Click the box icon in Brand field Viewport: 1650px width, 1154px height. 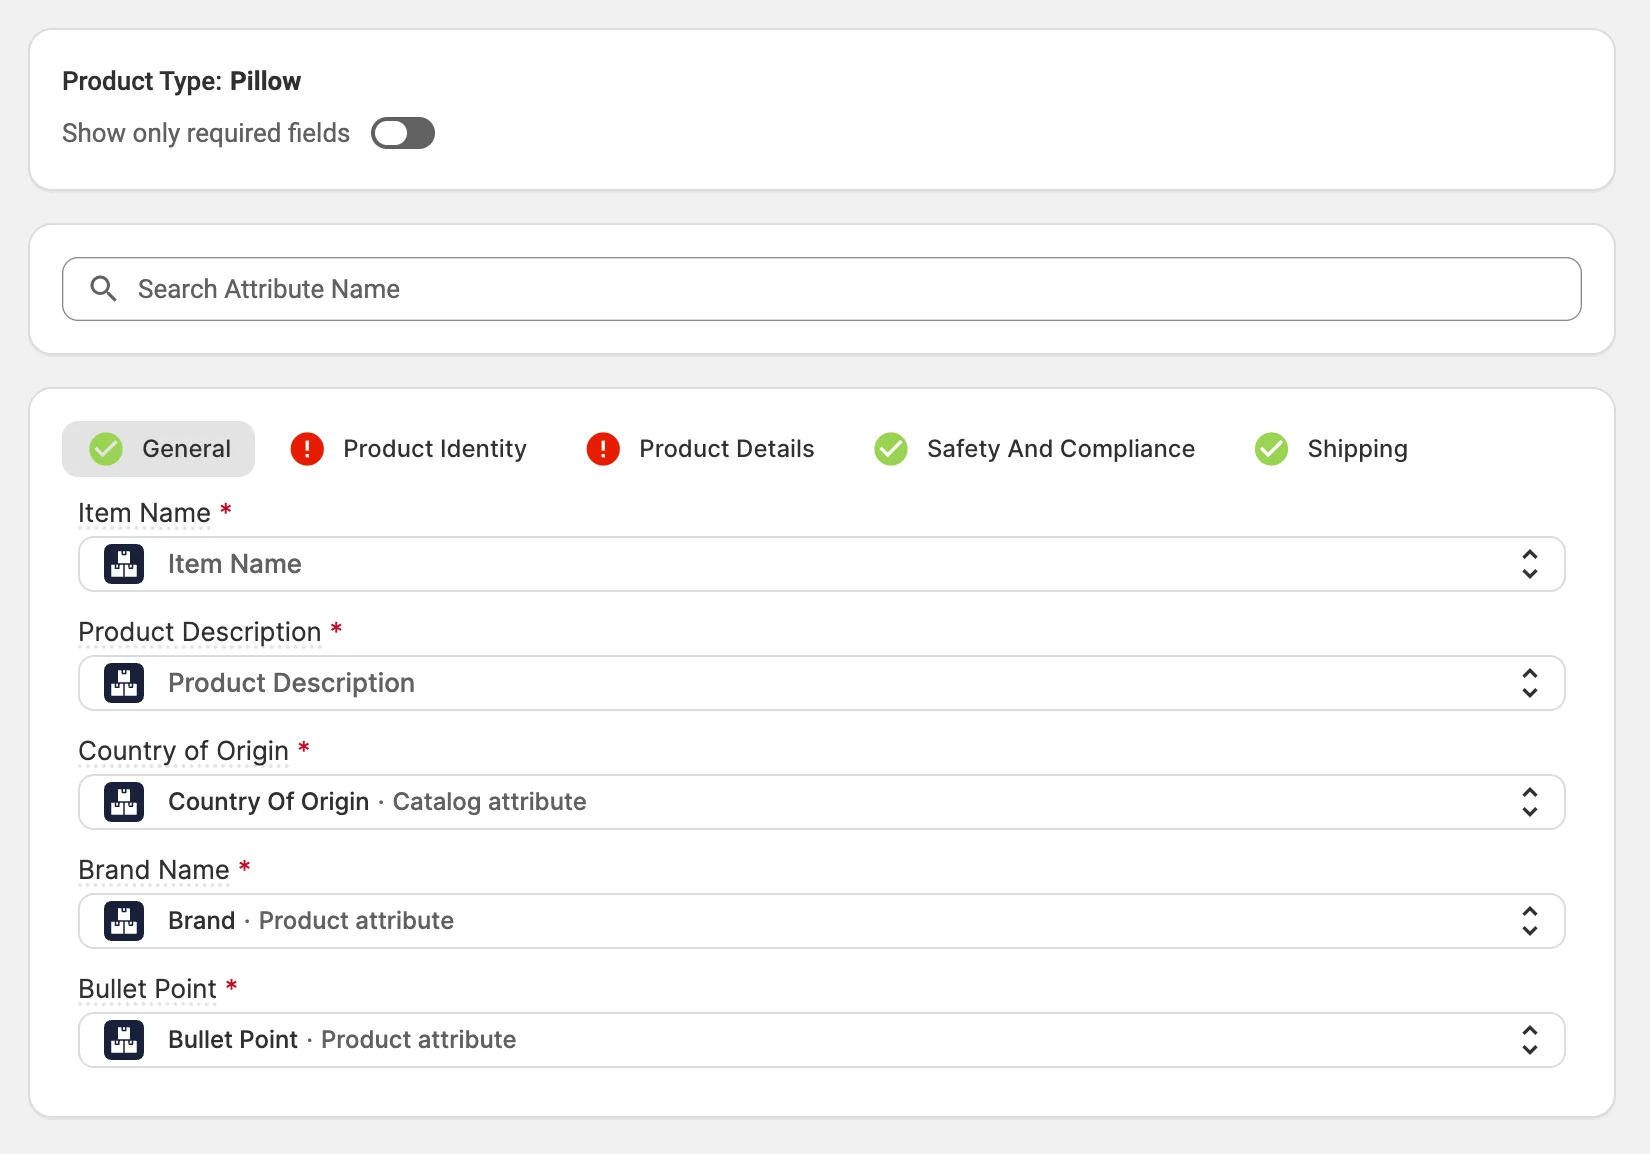pyautogui.click(x=124, y=921)
